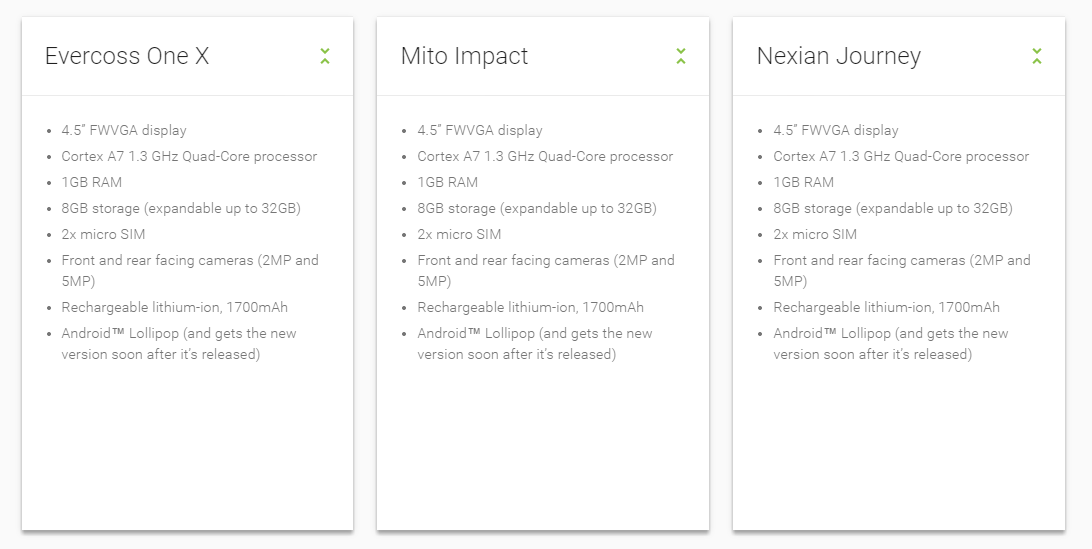This screenshot has width=1092, height=549.
Task: Select Cortex A7 processor line under Mito Impact
Action: [545, 156]
